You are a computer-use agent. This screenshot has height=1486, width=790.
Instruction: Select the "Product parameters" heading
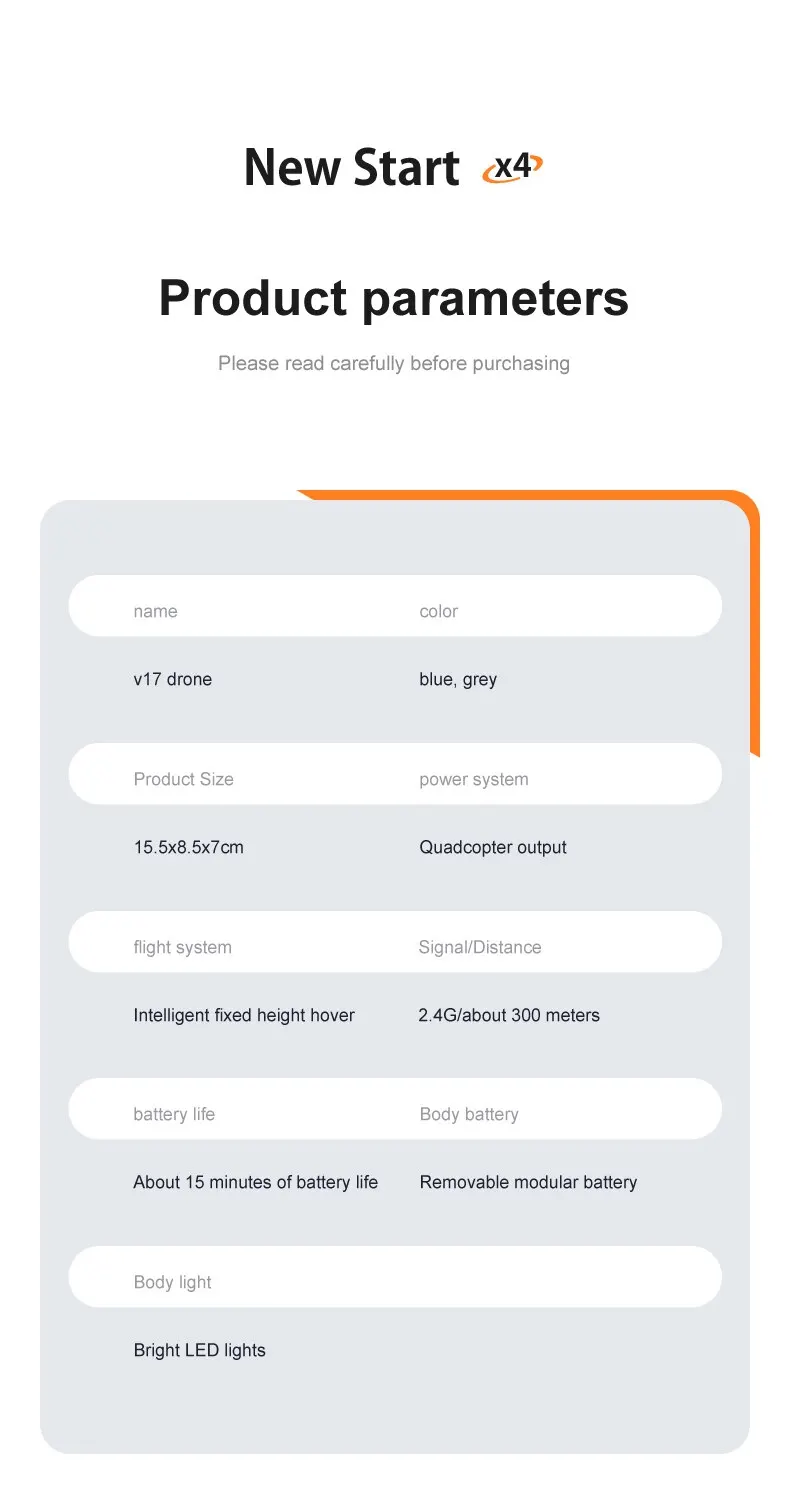(394, 298)
